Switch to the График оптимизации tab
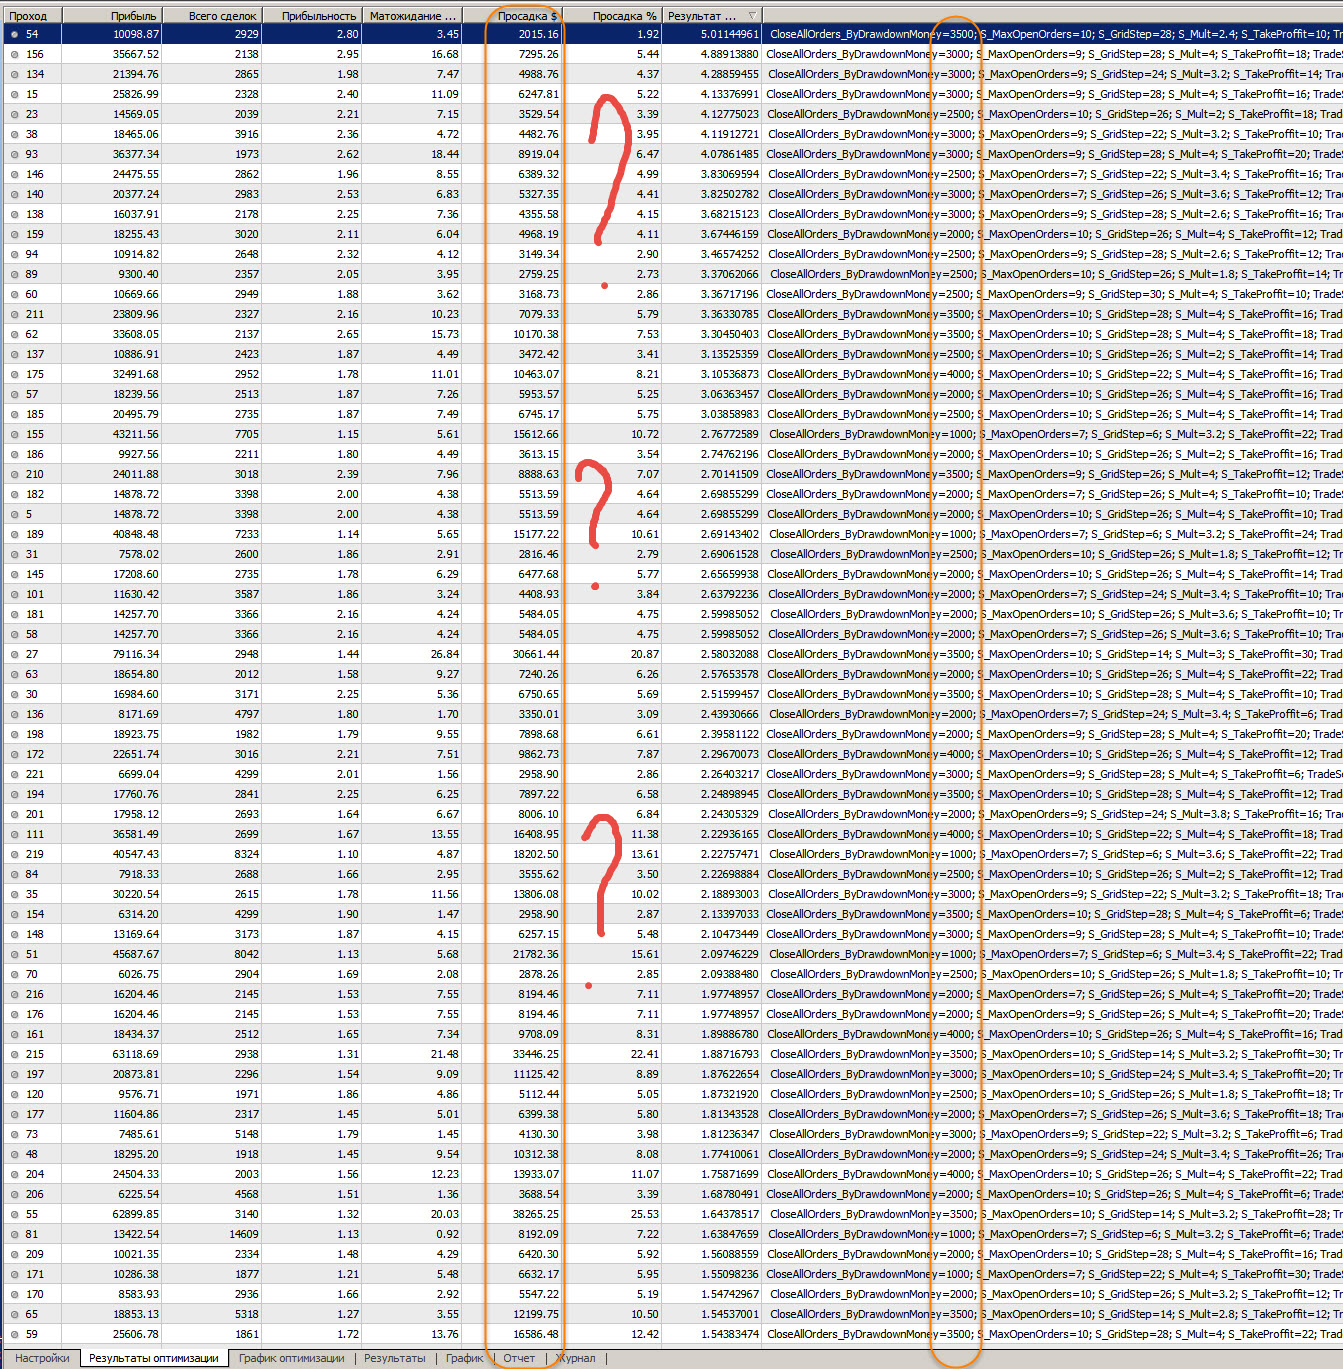Screen dimensions: 1343x1369 click(x=291, y=1358)
